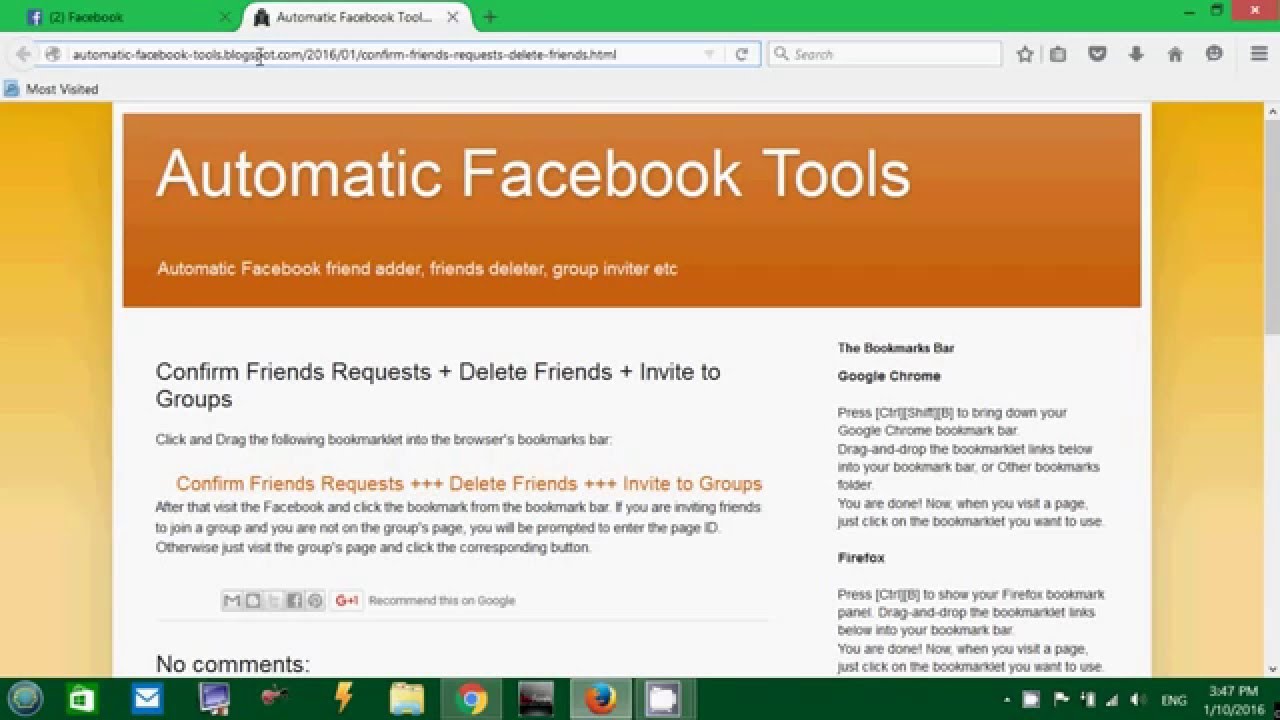Share post to Twitter icon
Image resolution: width=1280 pixels, height=720 pixels.
[274, 600]
